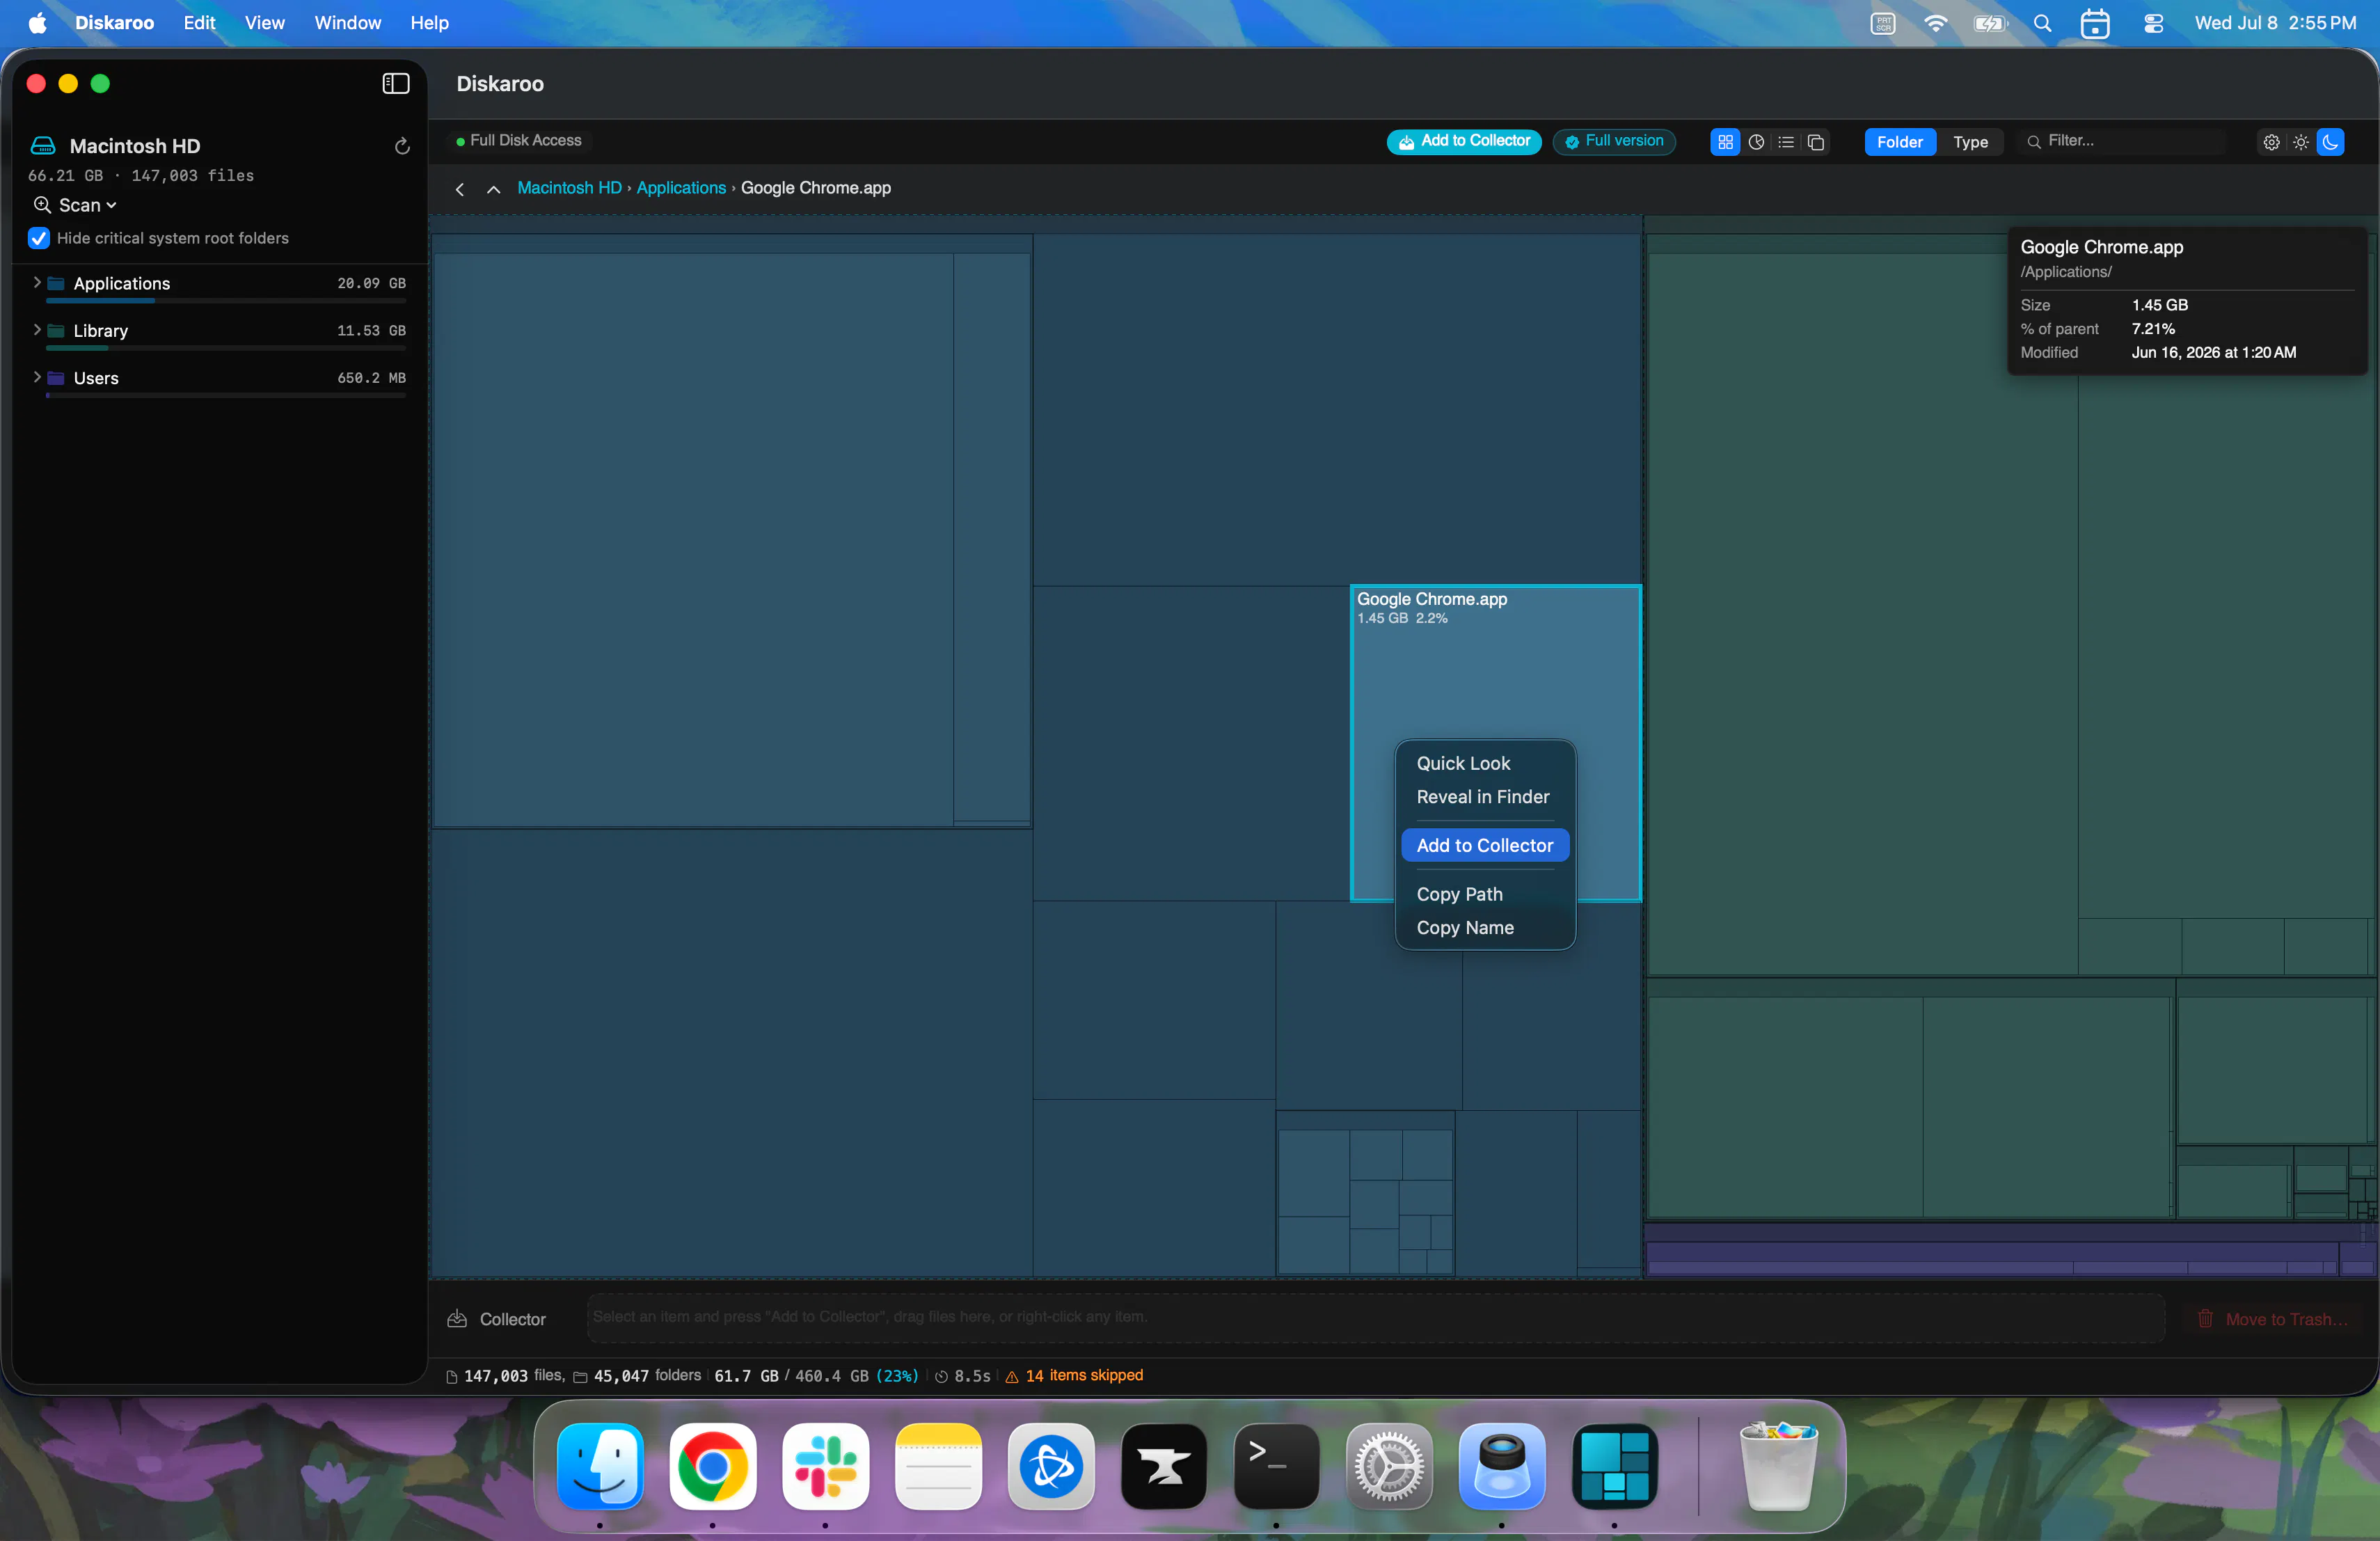Click the Collector tray icon
The image size is (2380, 1541).
[457, 1319]
